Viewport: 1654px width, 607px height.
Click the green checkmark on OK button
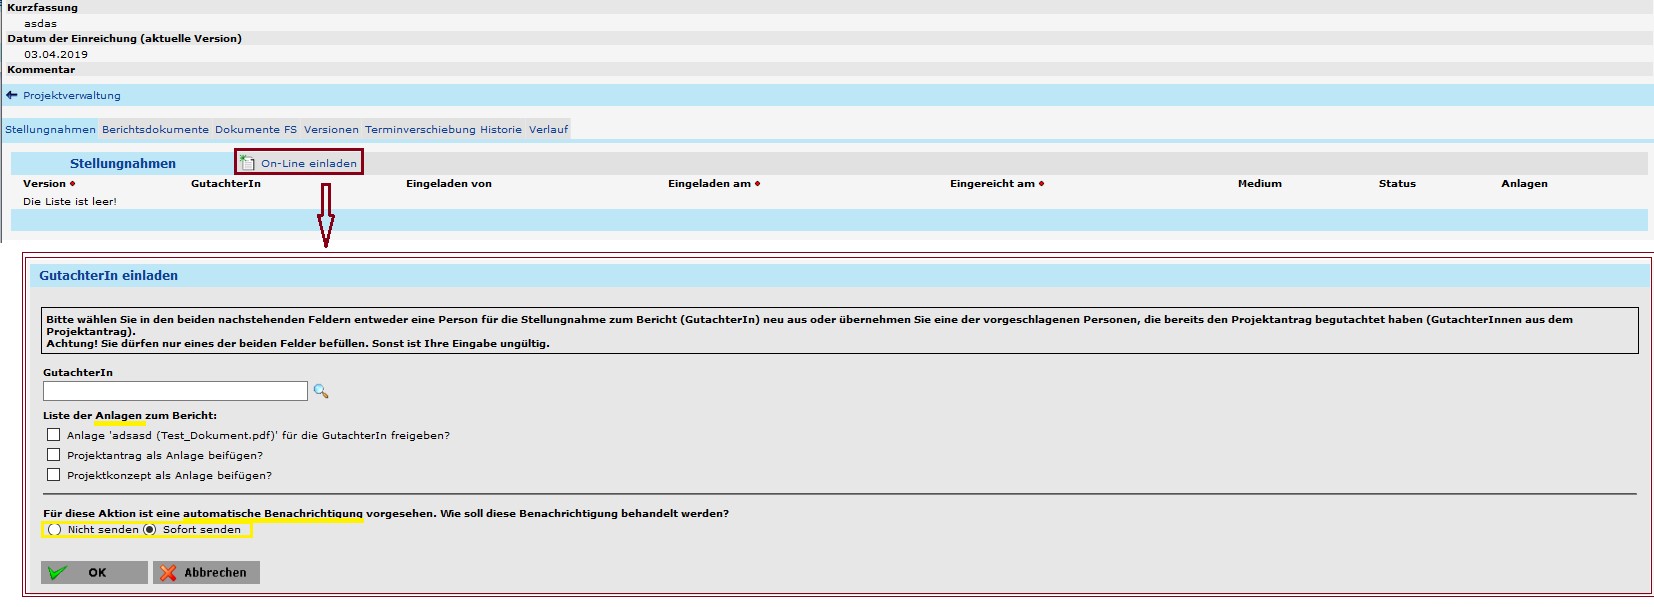pos(58,573)
